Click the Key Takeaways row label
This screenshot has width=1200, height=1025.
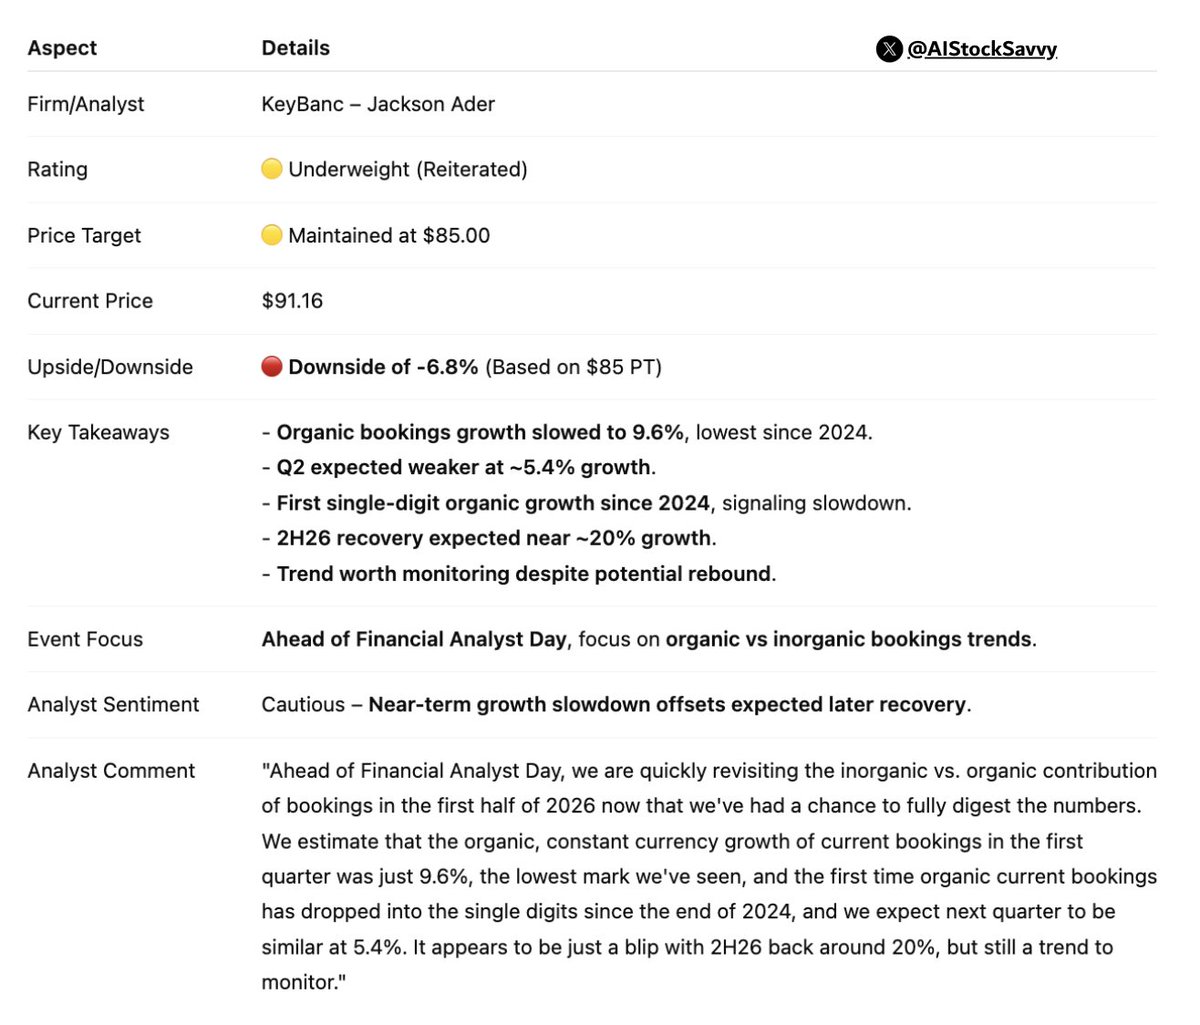coord(98,433)
